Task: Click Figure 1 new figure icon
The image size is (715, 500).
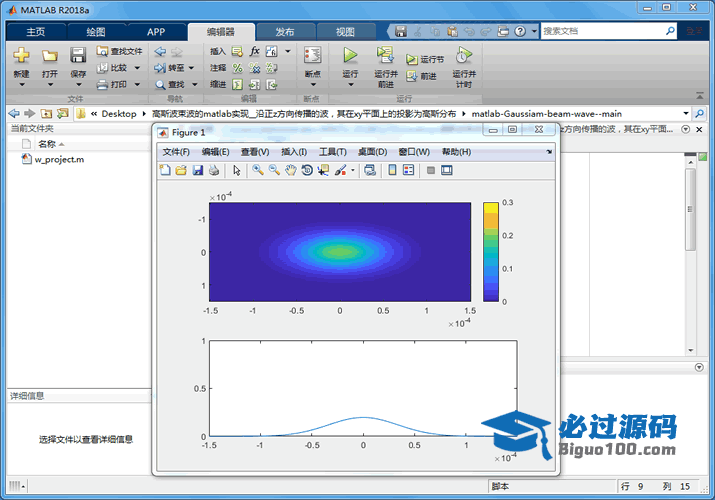Action: click(165, 170)
